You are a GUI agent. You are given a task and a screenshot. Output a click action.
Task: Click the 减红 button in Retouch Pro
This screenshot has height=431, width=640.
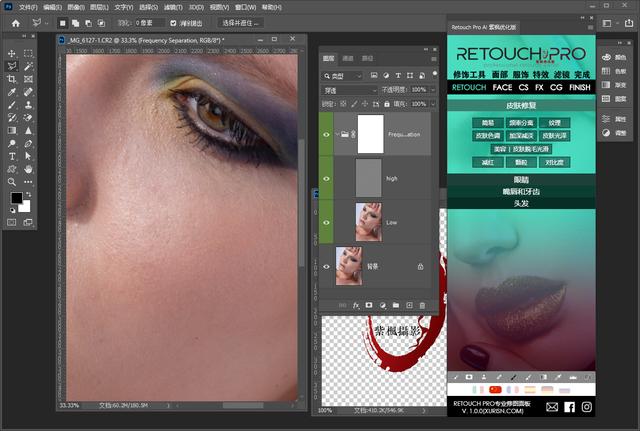point(488,162)
